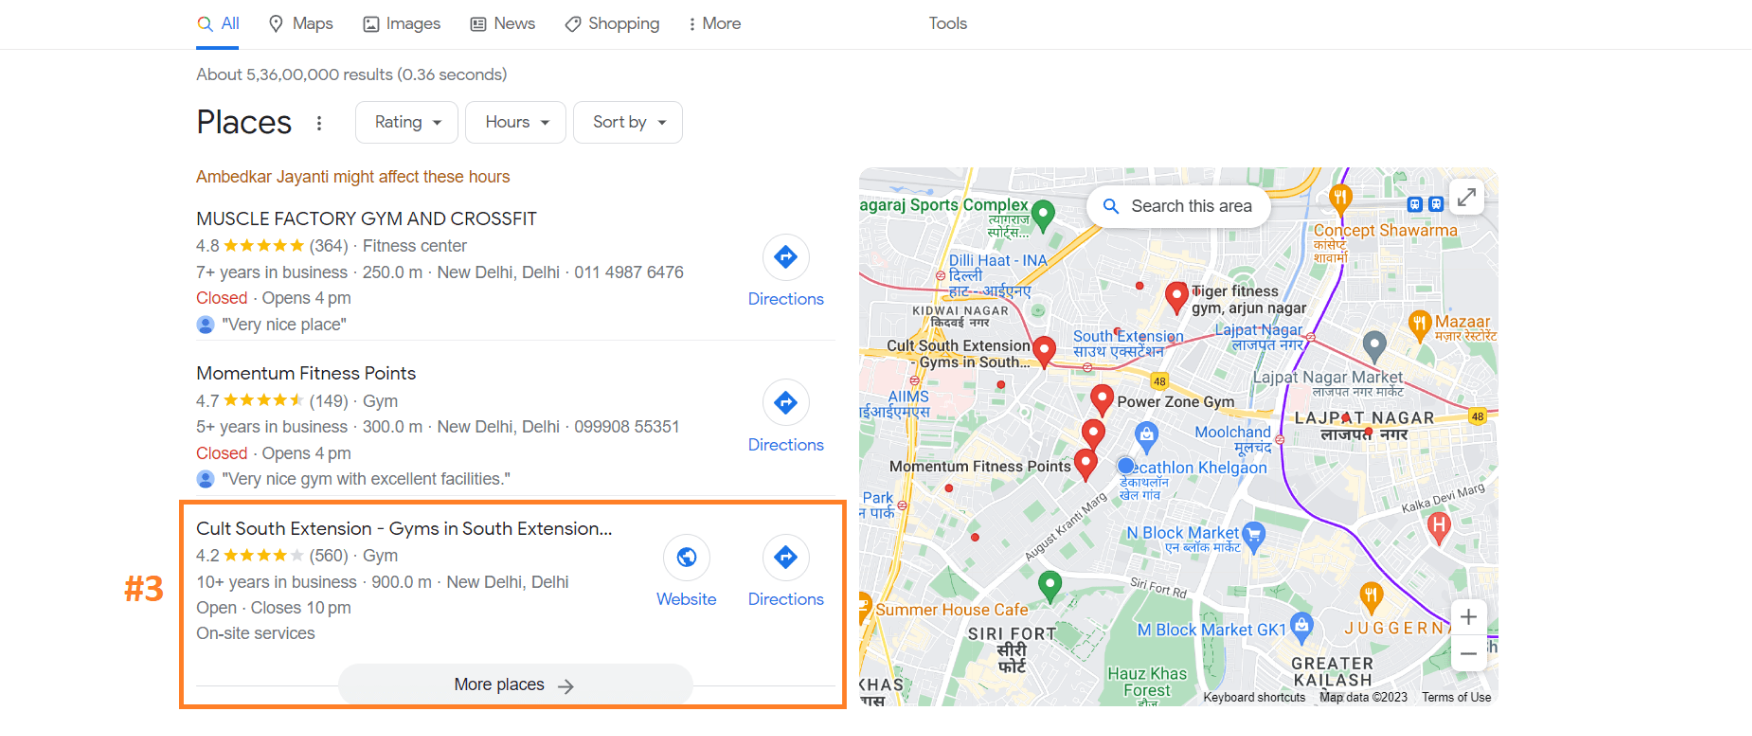Click Directions icon for Cult South Extension

(x=786, y=557)
